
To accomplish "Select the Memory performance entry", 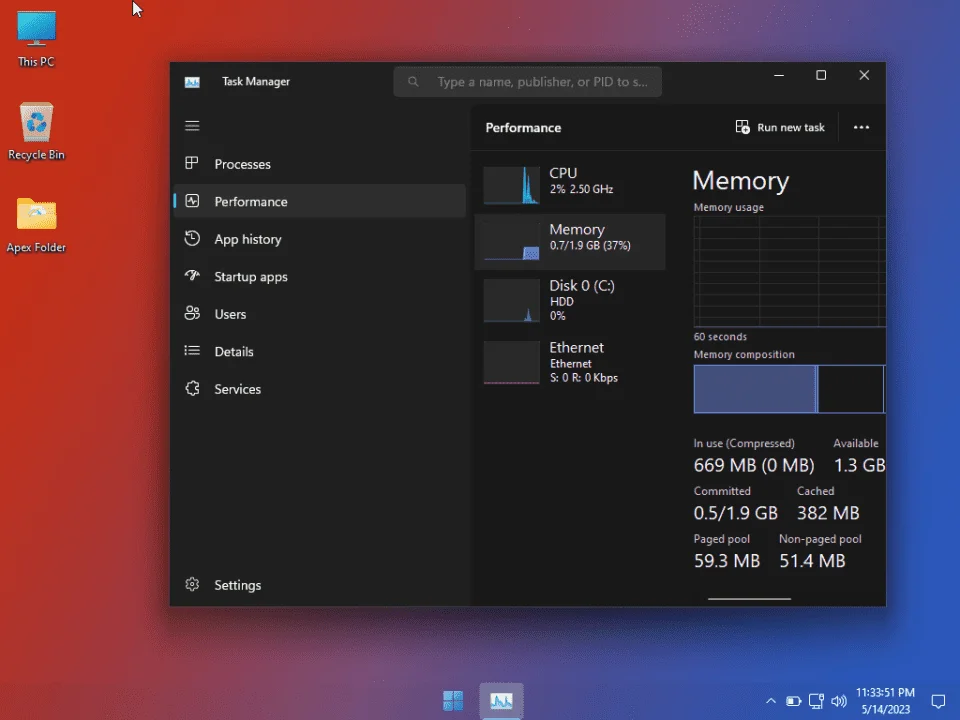I will coord(570,242).
